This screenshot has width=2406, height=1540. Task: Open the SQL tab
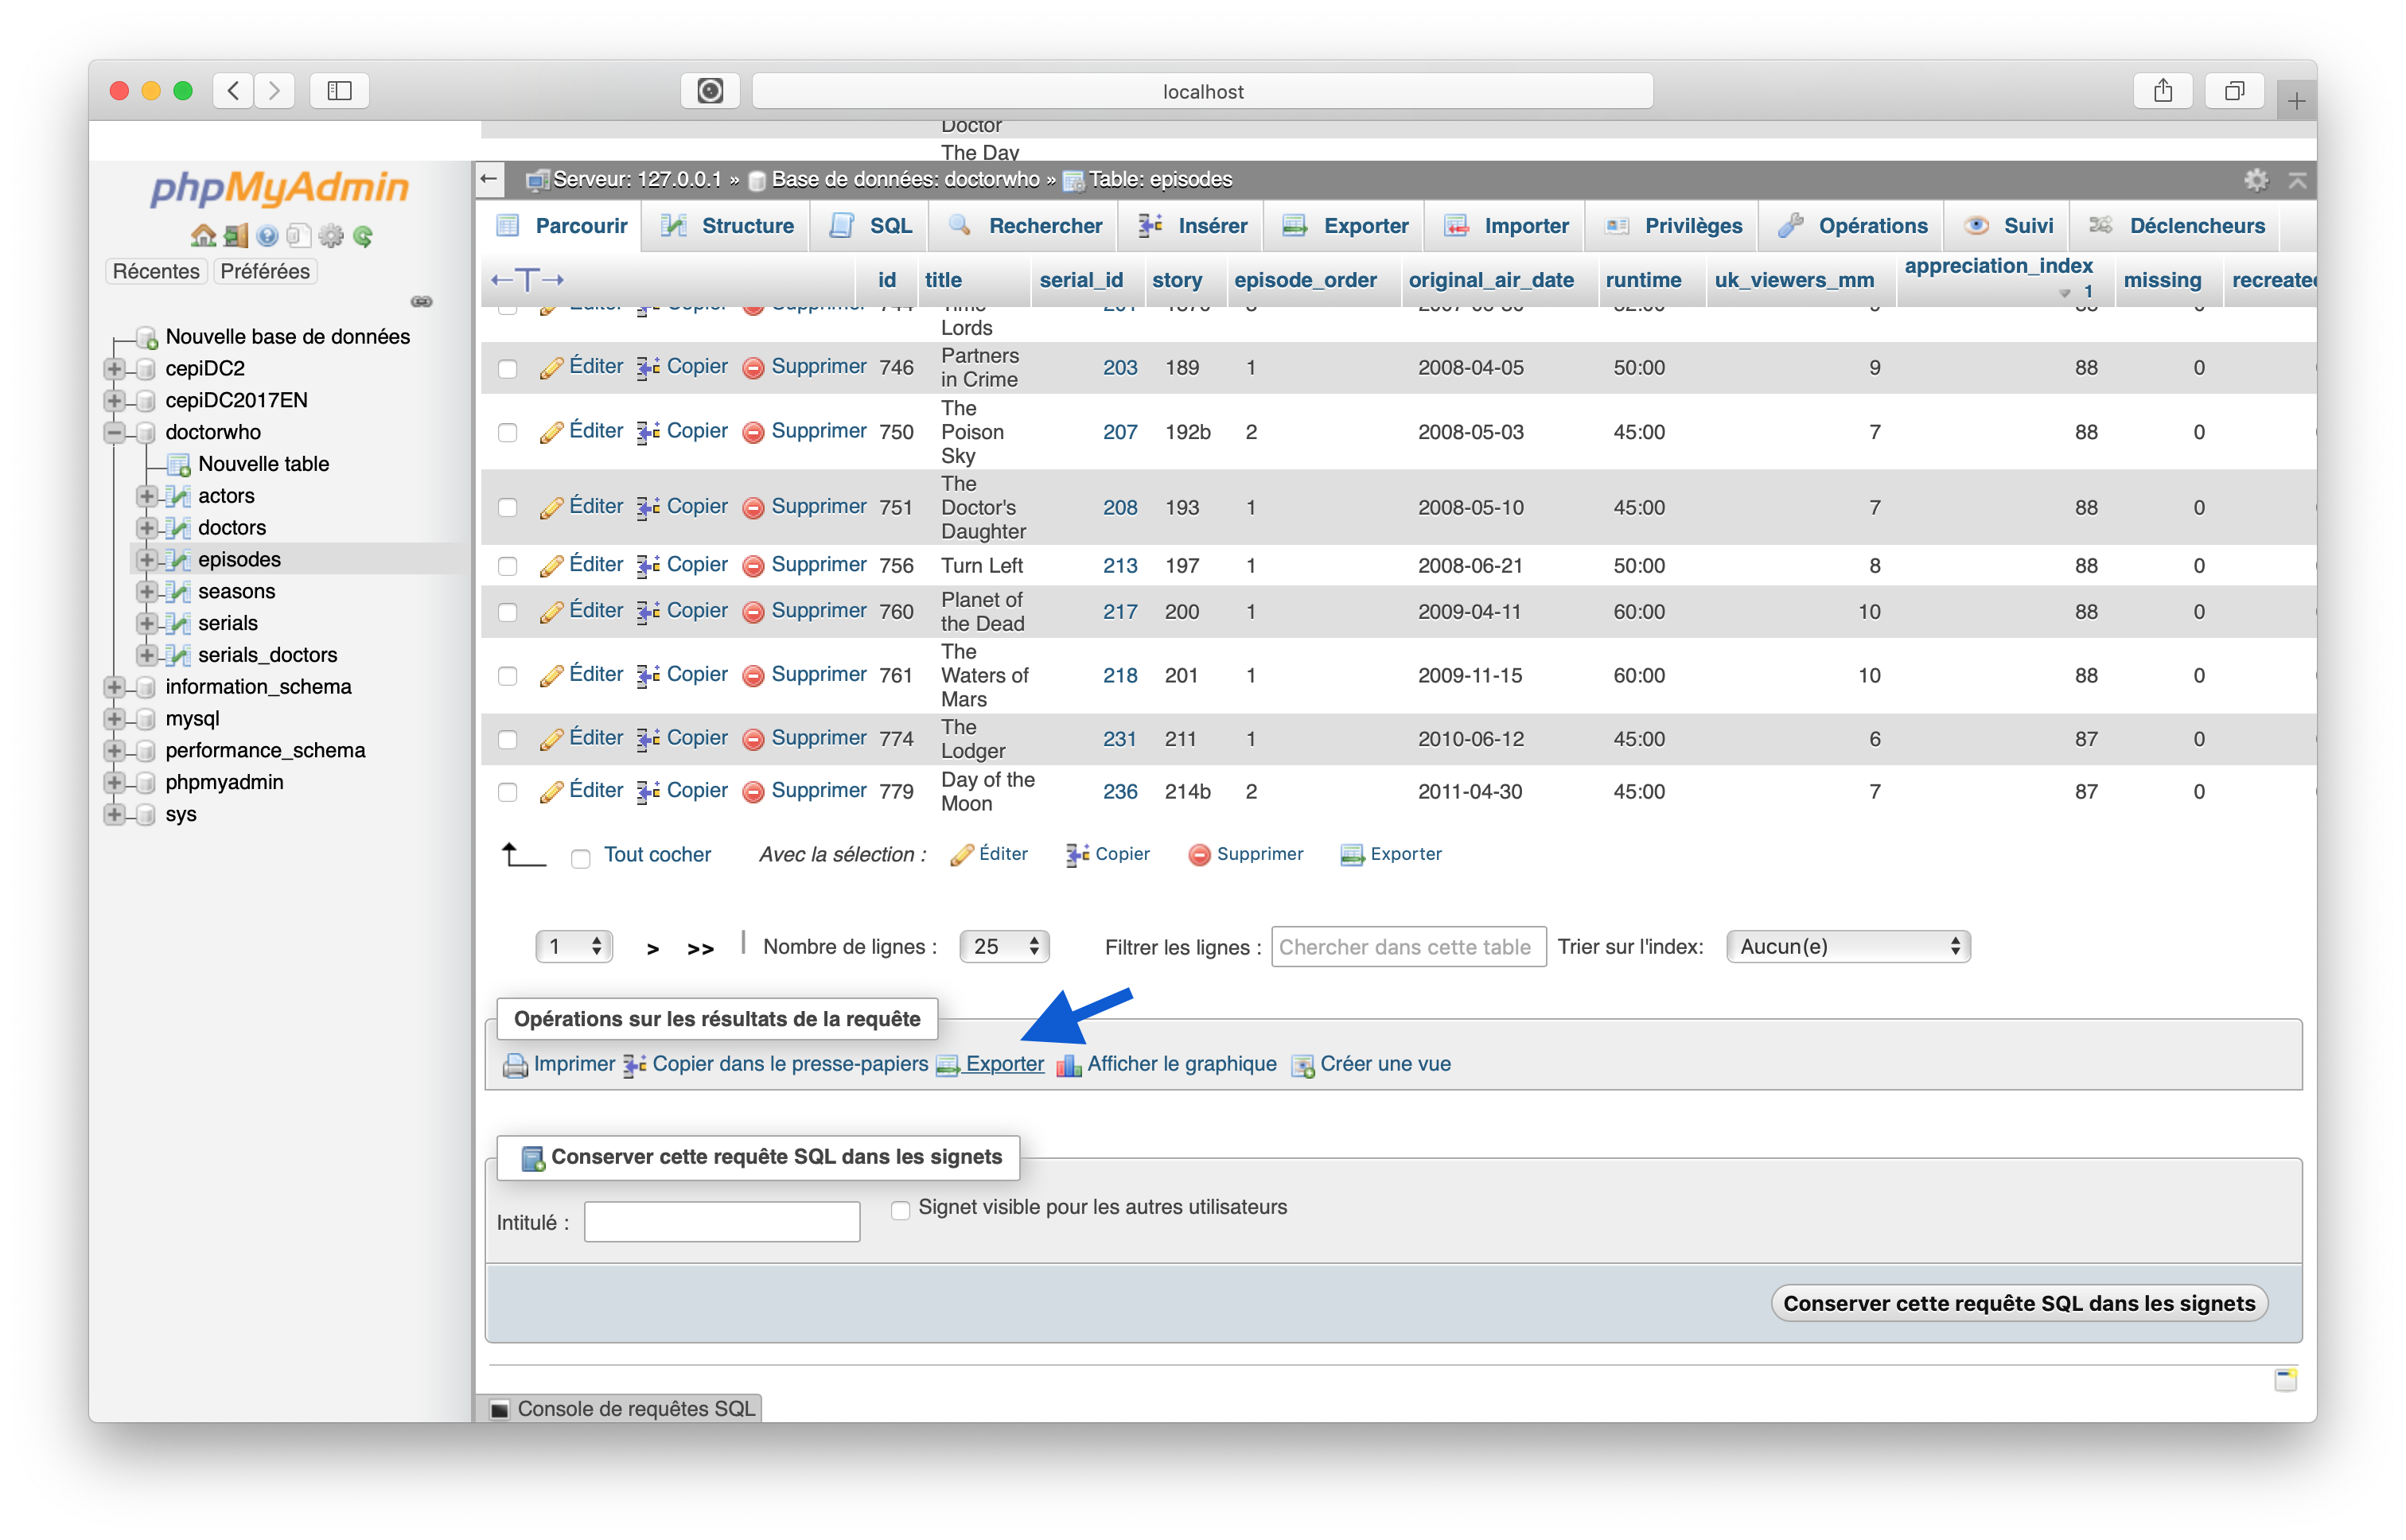pos(870,226)
